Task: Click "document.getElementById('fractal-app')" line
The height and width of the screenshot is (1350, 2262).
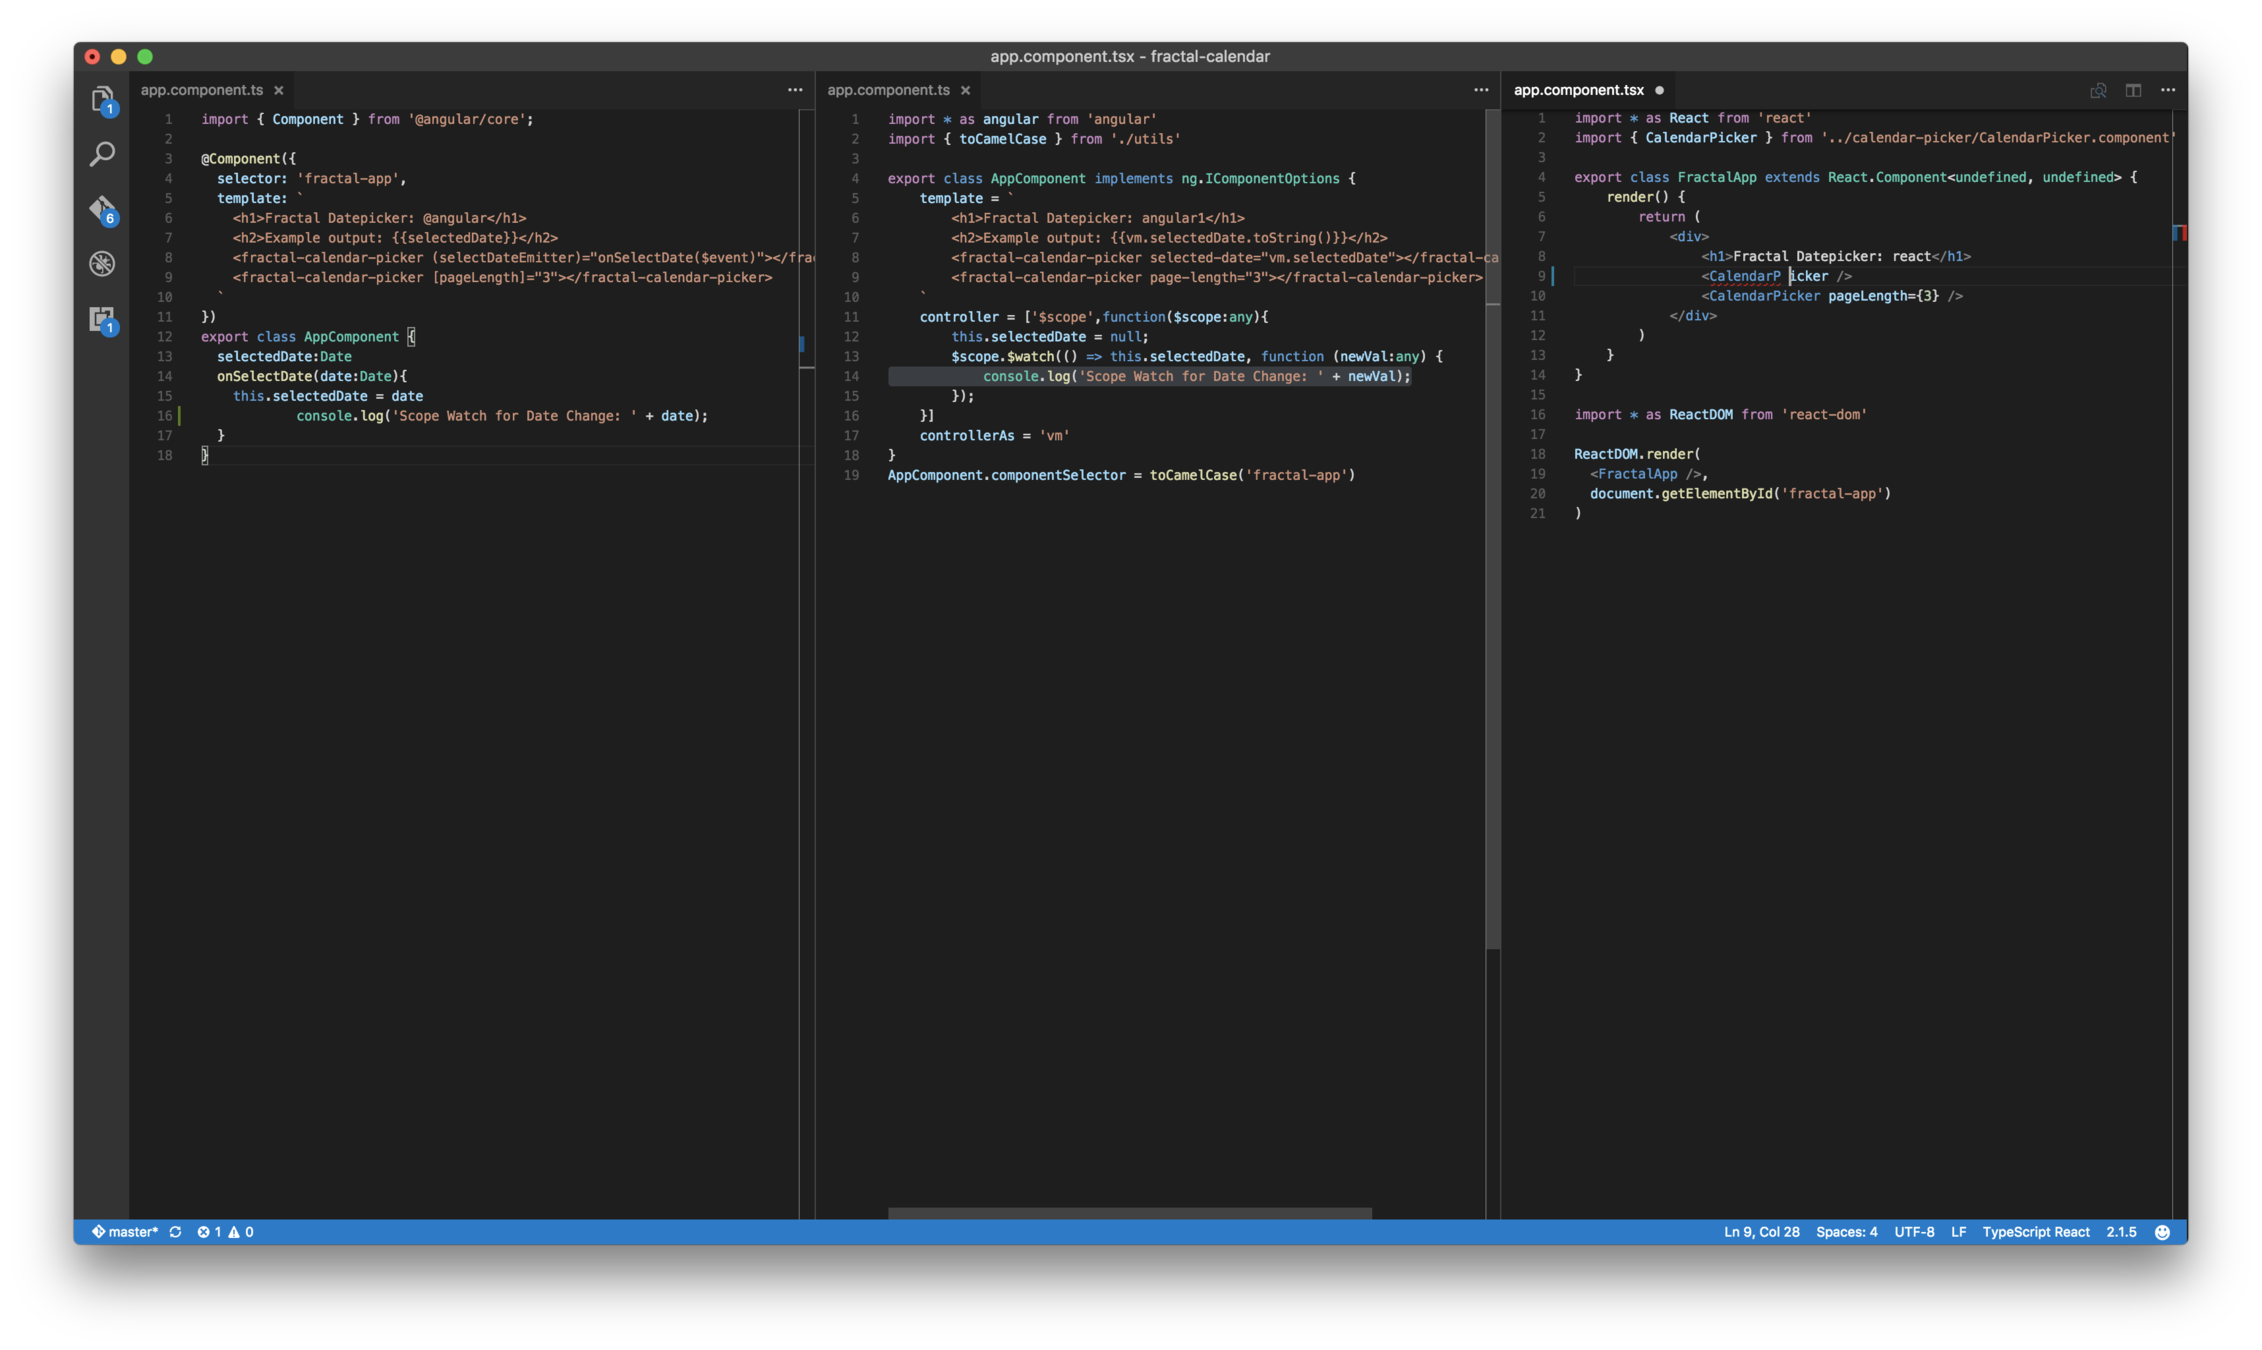Action: (x=1740, y=493)
